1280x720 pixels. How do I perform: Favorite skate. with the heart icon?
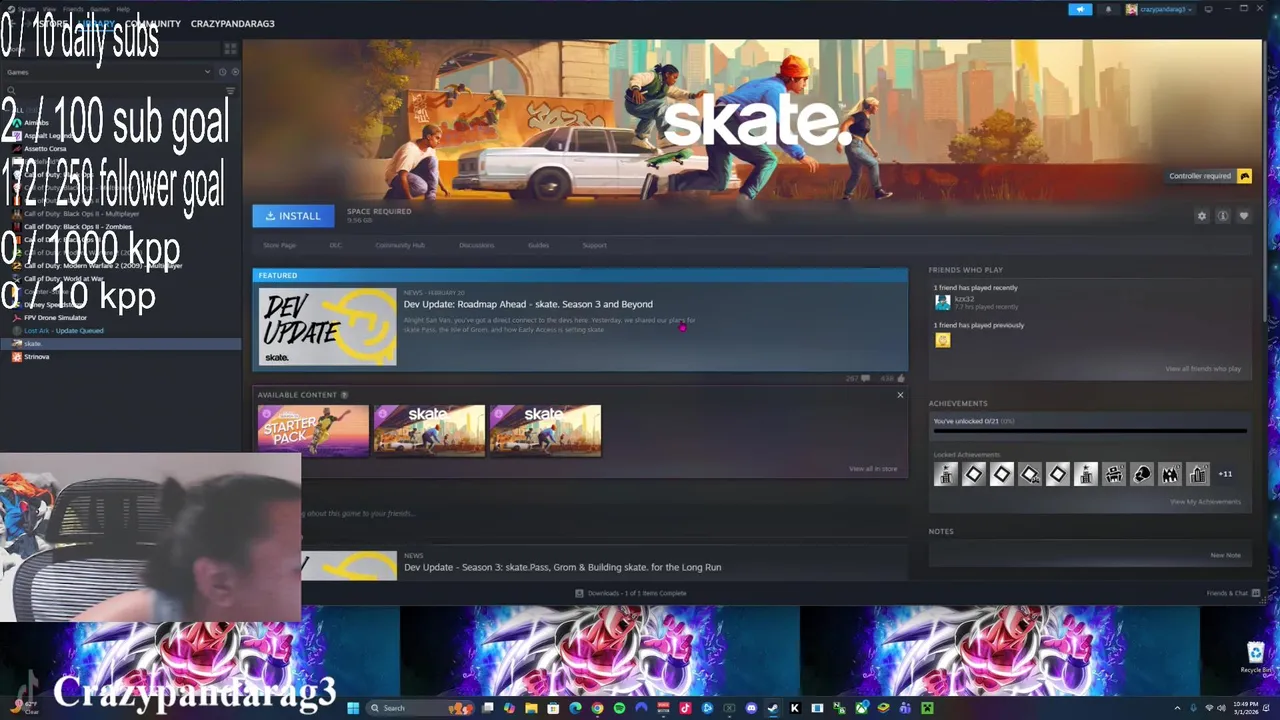click(1244, 216)
